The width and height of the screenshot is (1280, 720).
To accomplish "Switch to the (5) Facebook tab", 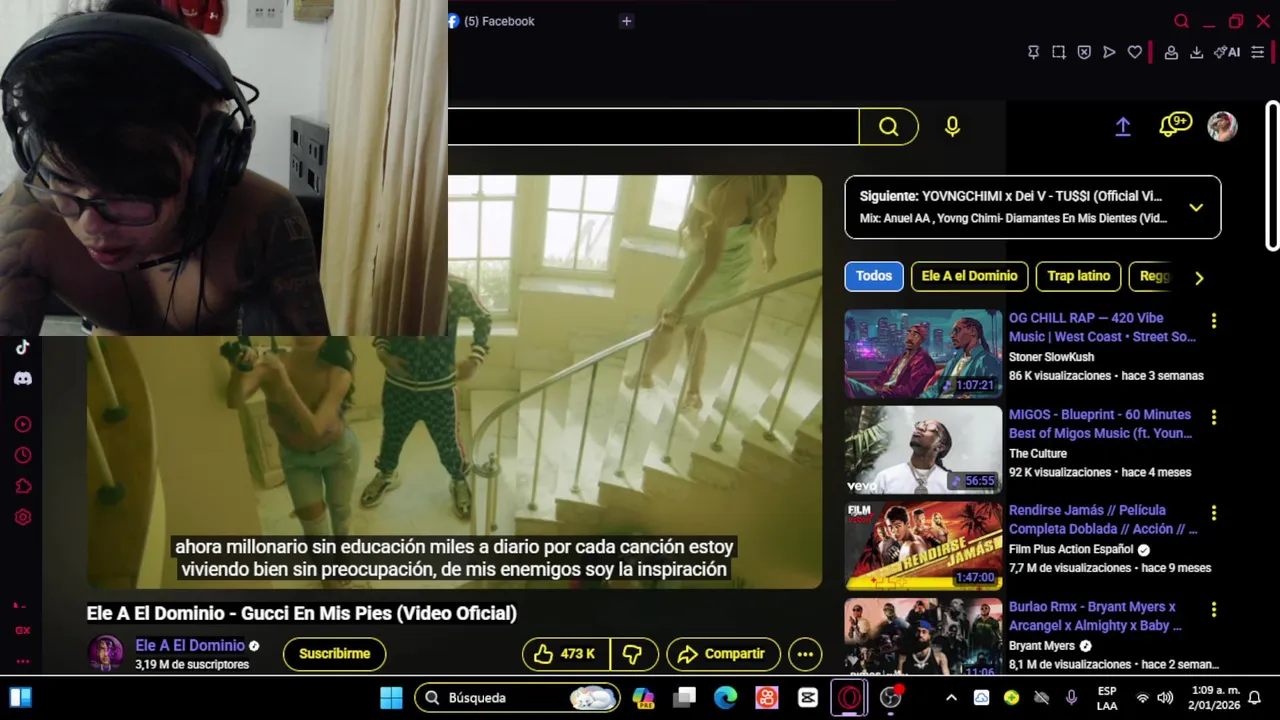I will [491, 21].
